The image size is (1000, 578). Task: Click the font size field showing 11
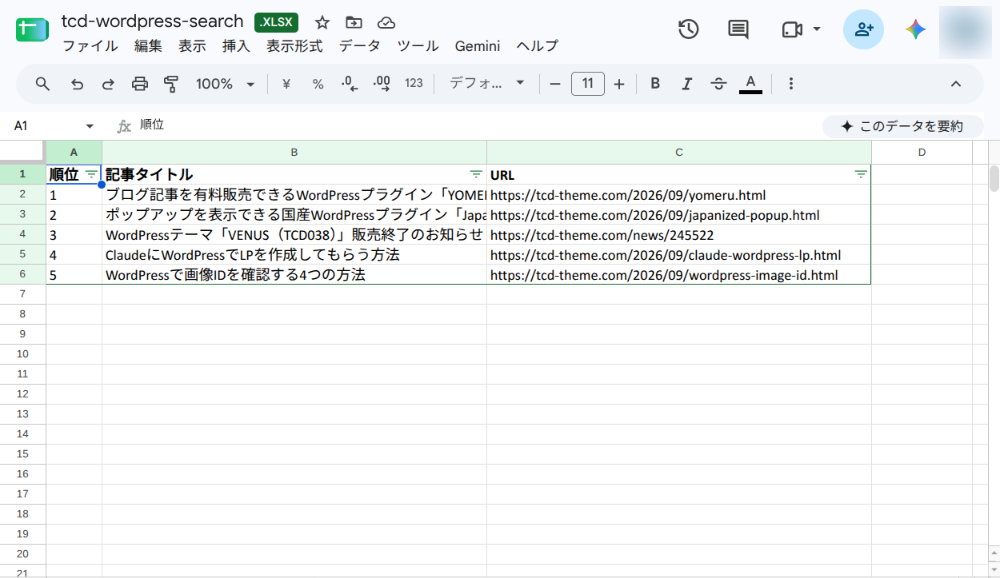click(587, 84)
